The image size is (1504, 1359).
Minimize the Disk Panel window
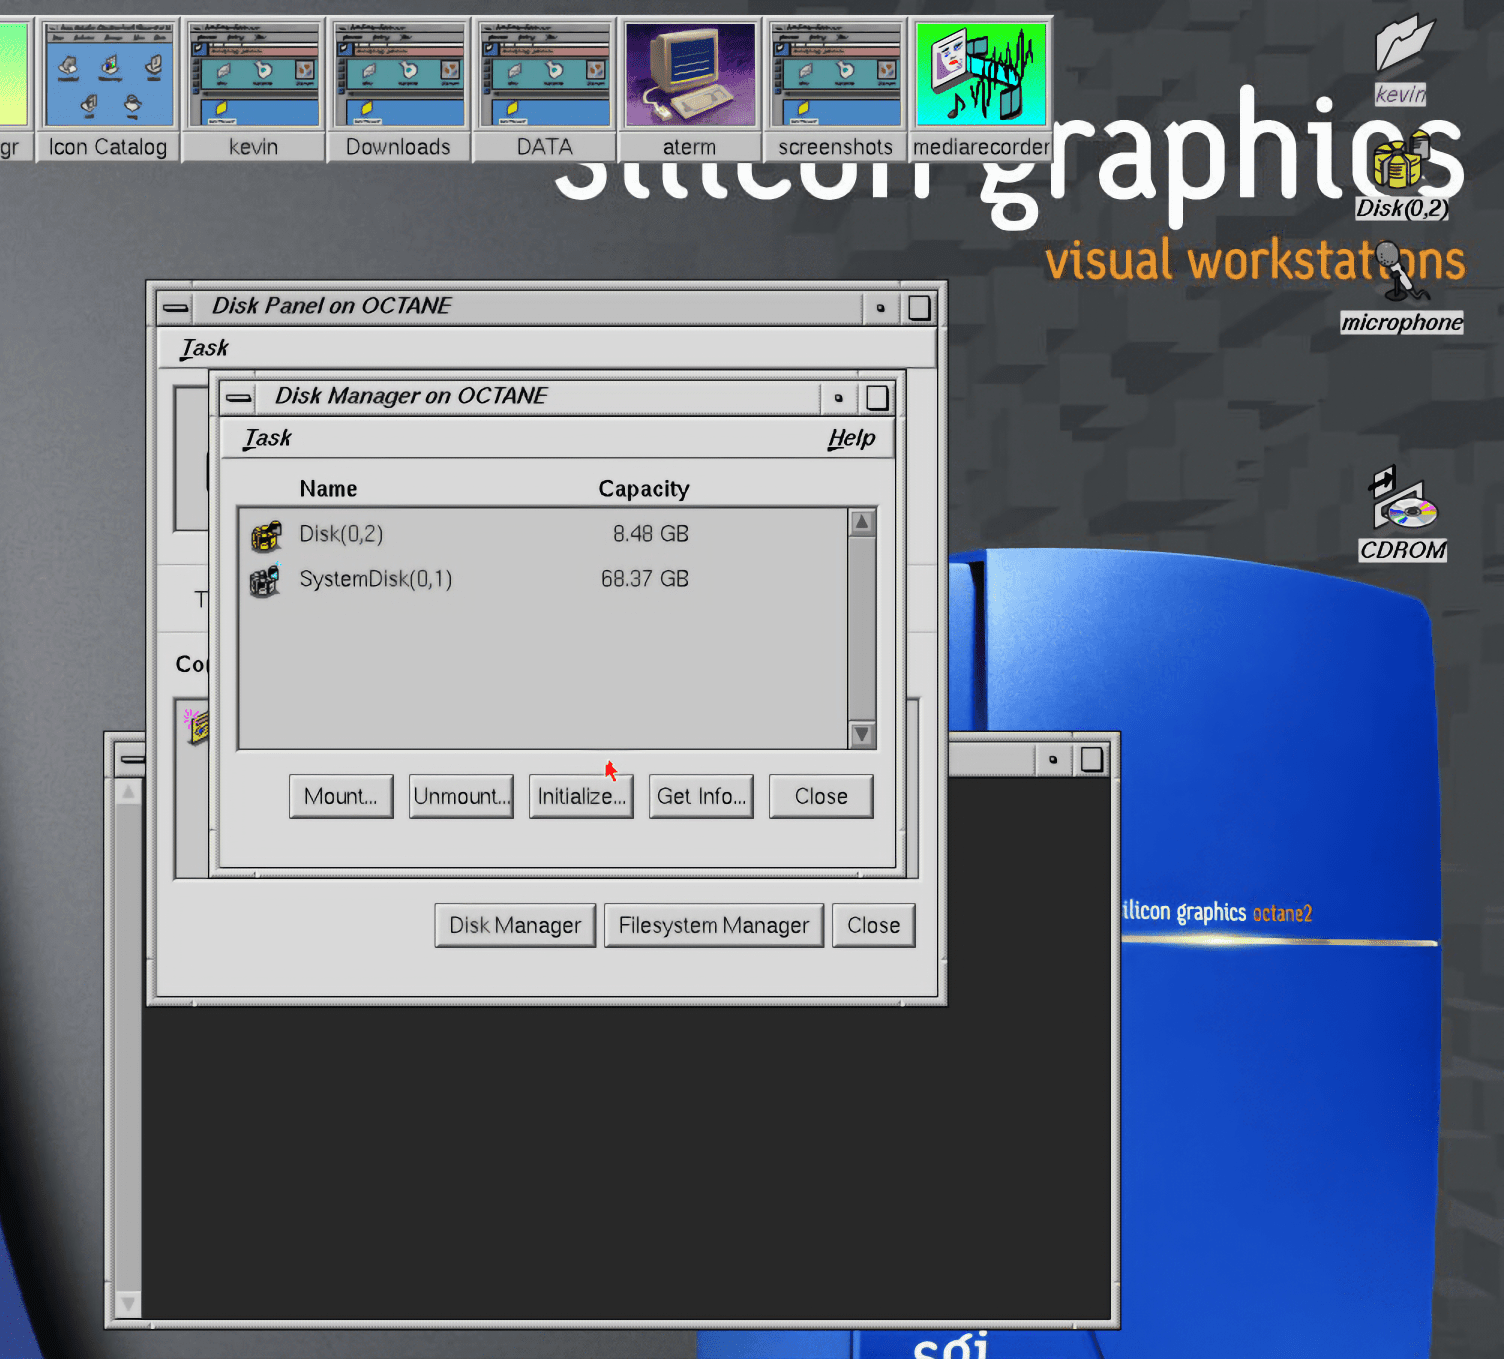pos(880,308)
